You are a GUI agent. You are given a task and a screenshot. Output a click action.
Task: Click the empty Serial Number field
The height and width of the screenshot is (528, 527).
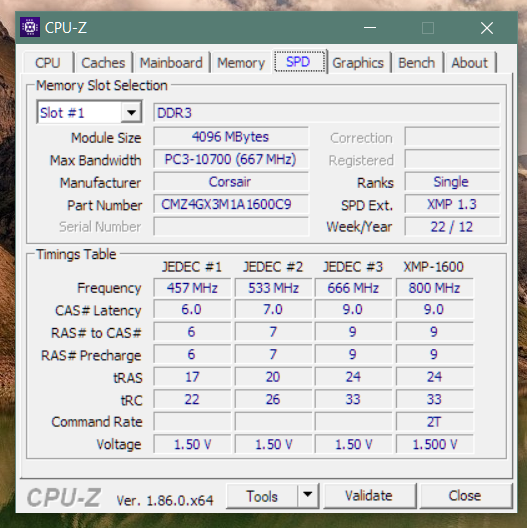tap(231, 226)
